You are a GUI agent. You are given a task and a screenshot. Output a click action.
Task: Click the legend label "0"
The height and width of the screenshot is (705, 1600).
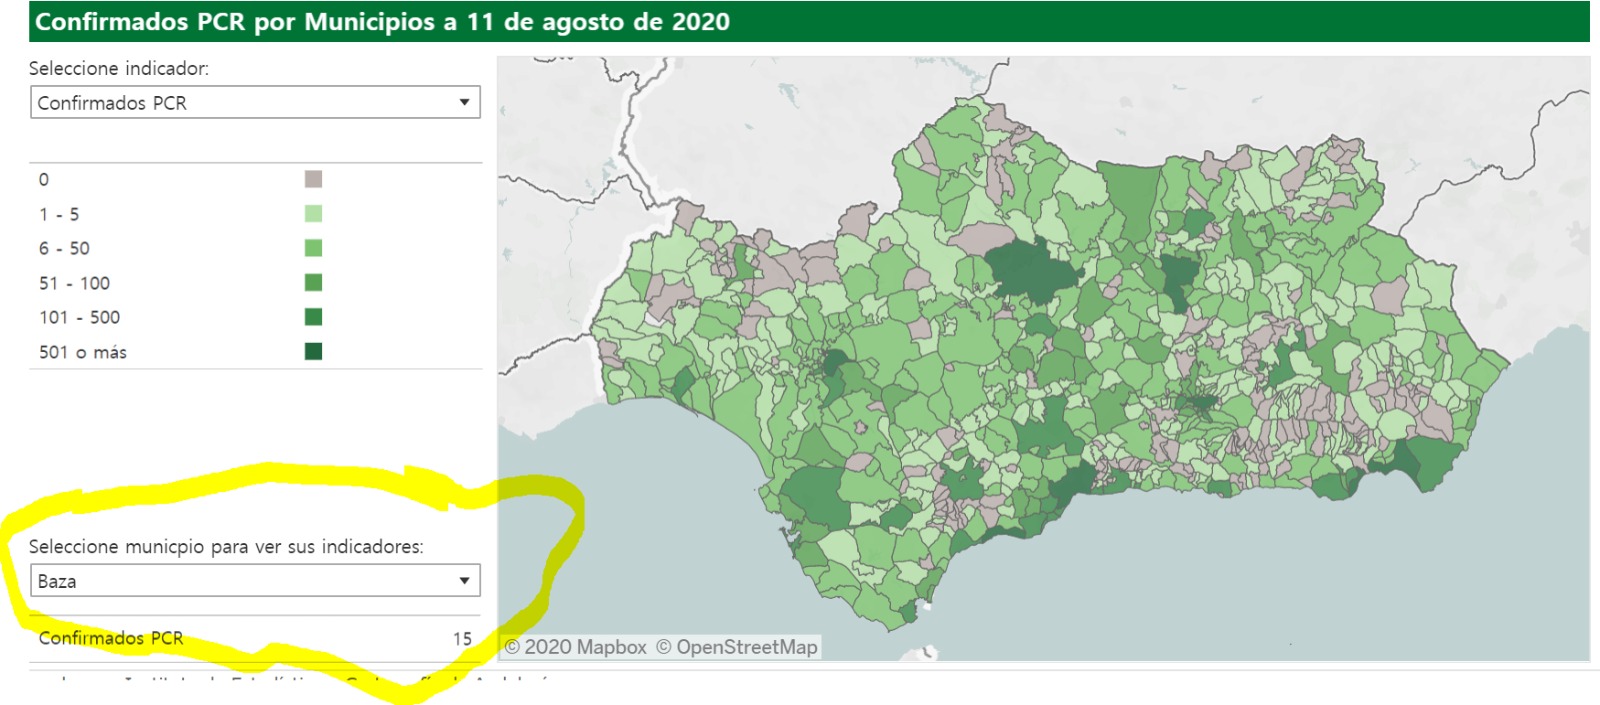click(x=44, y=180)
